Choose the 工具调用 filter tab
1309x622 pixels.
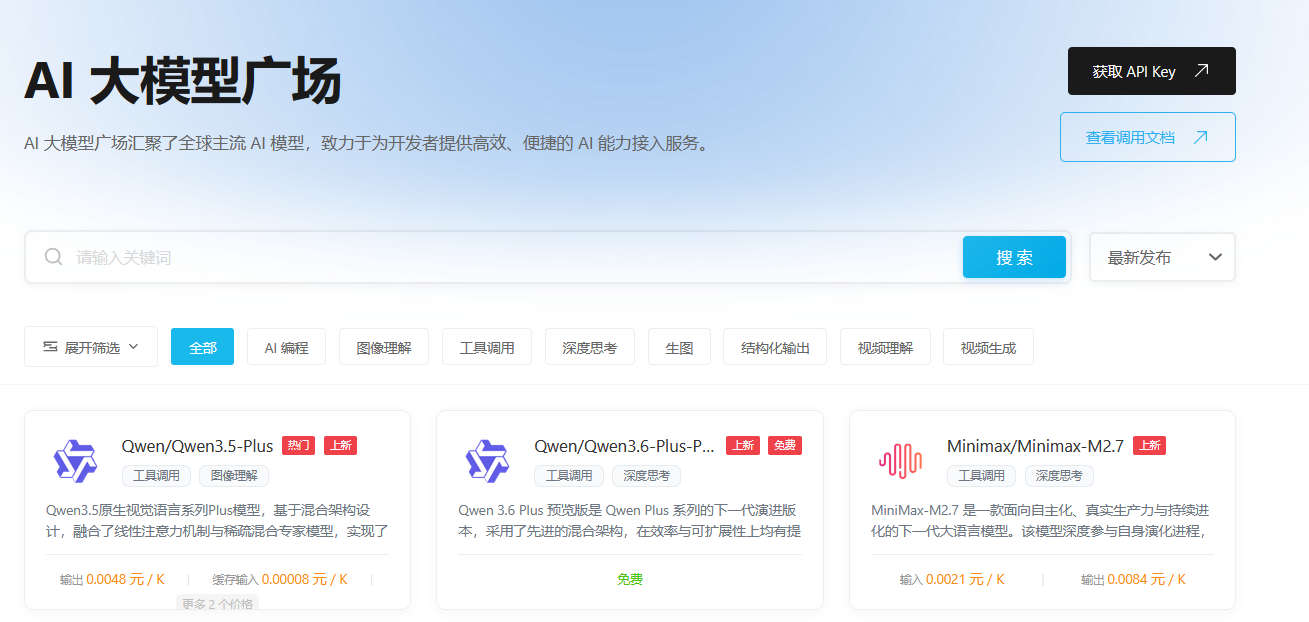click(487, 347)
